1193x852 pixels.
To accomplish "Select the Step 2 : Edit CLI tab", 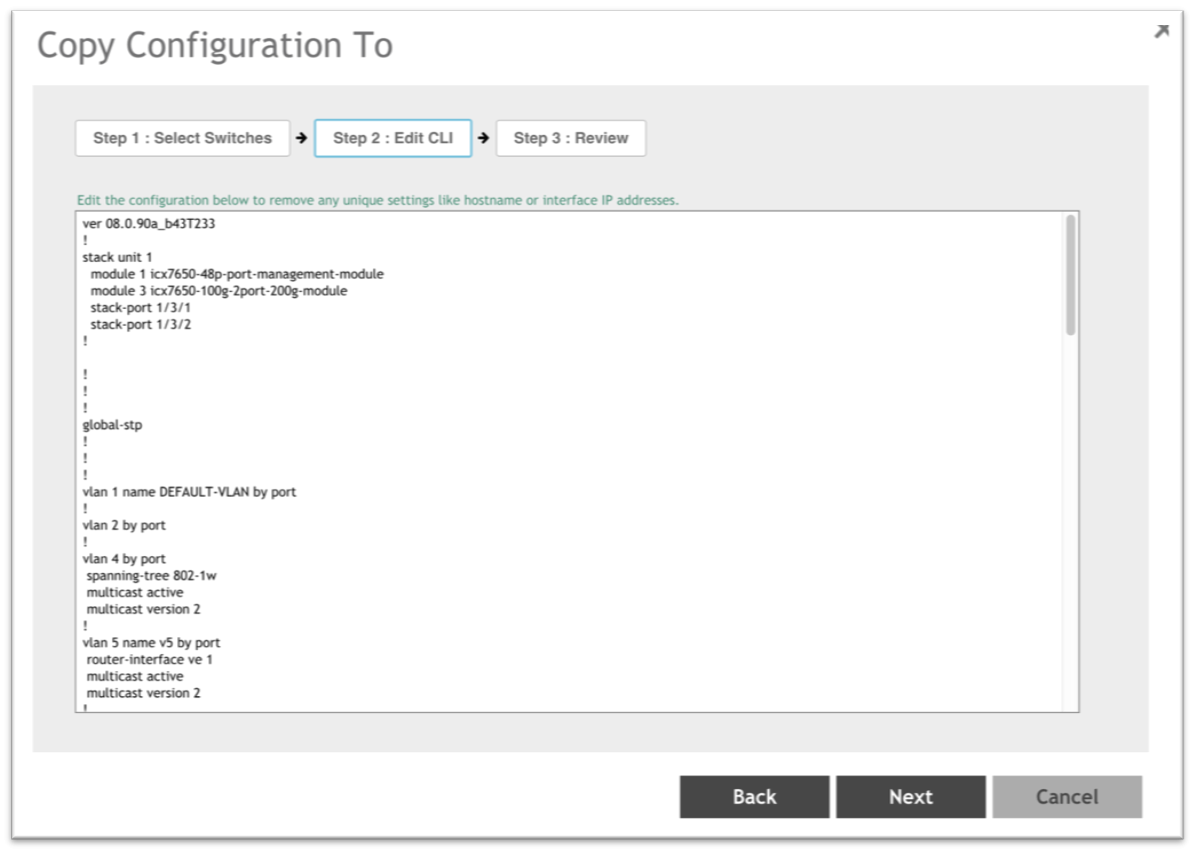I will tap(392, 138).
